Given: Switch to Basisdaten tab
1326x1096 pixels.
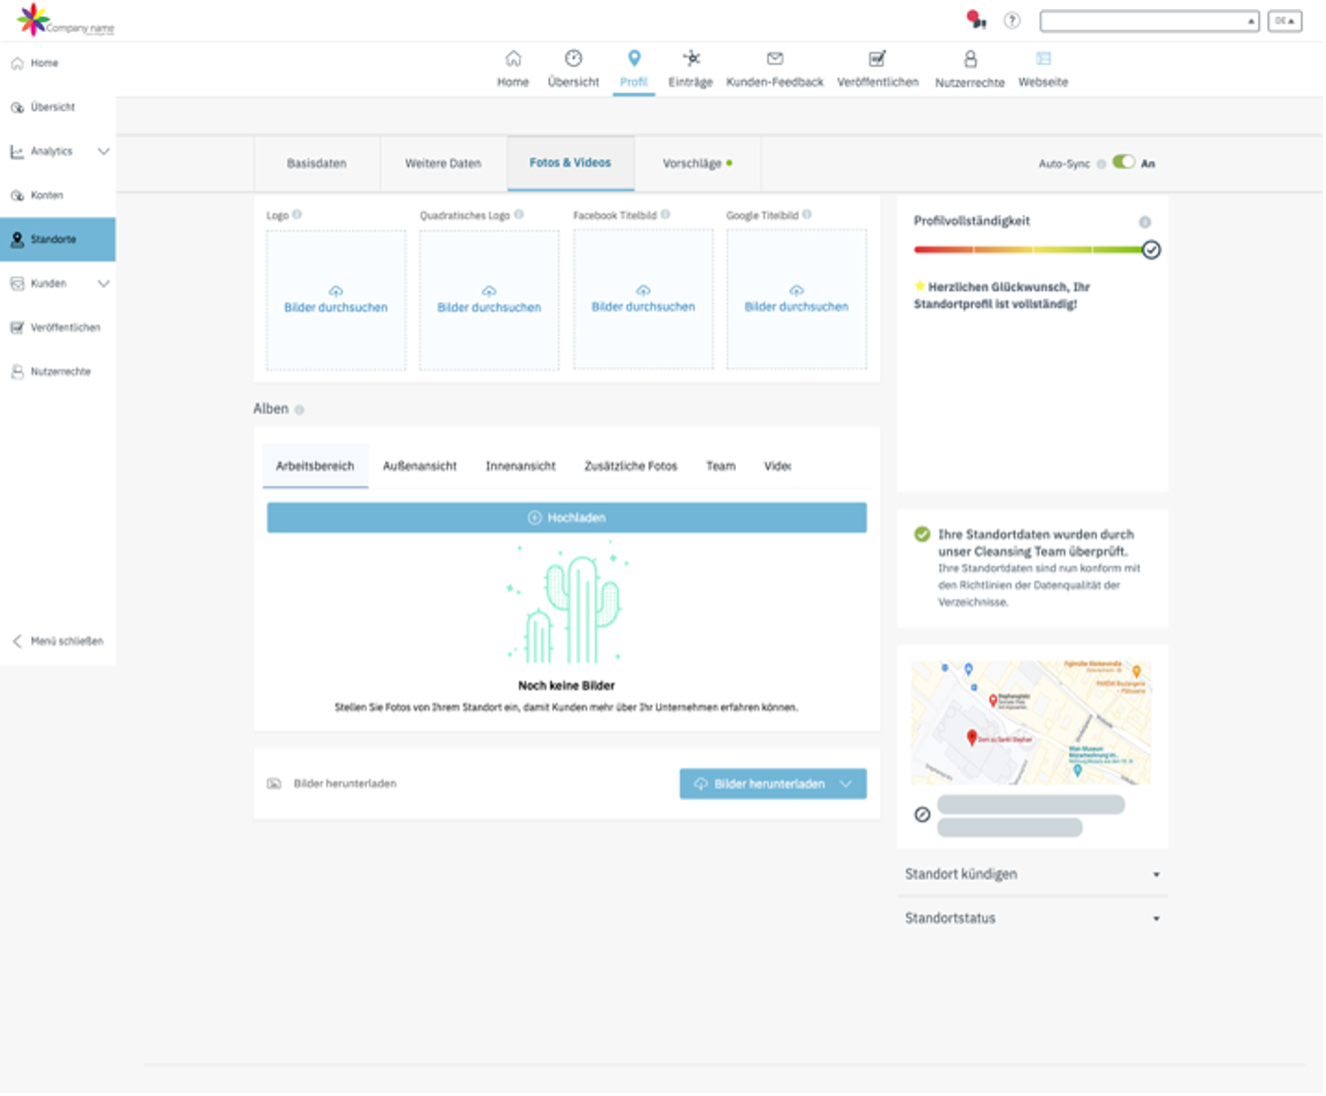Looking at the screenshot, I should (318, 164).
